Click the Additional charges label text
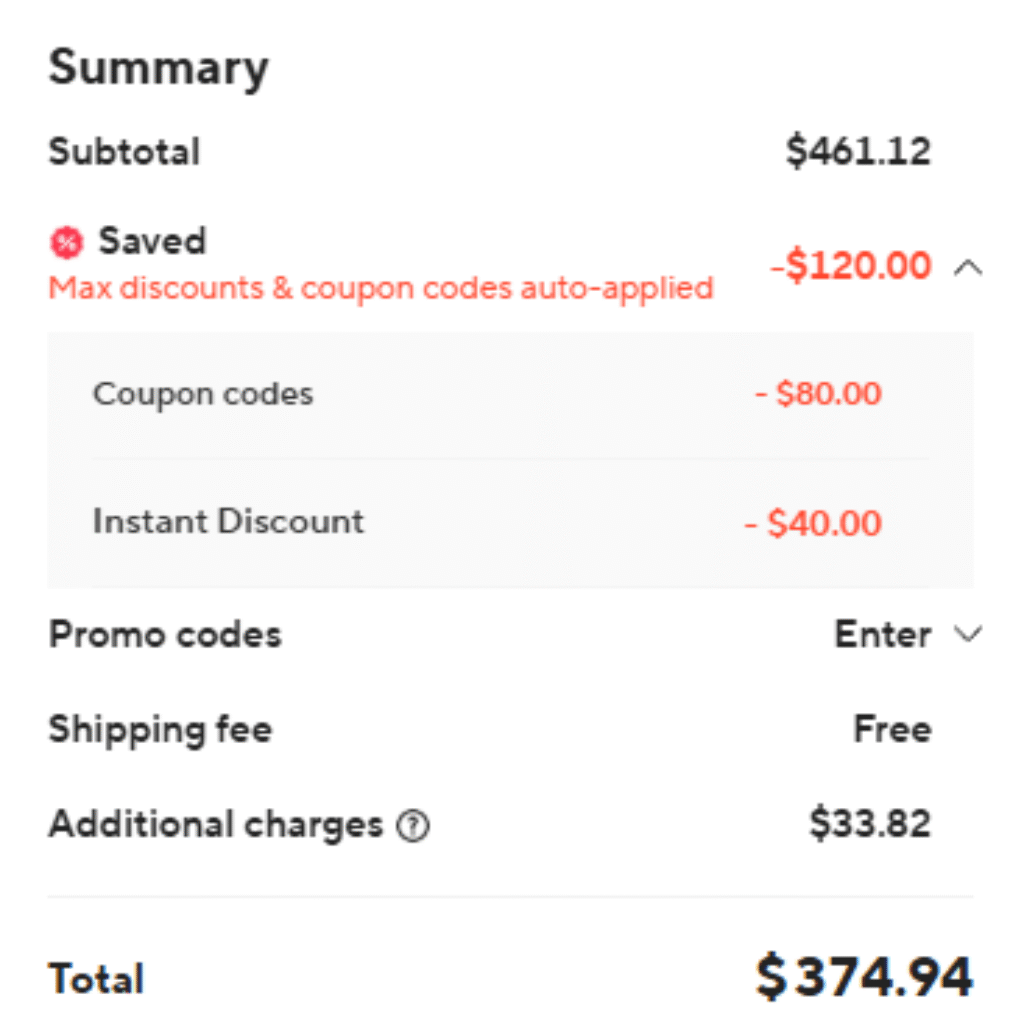This screenshot has width=1024, height=1021. [x=216, y=825]
